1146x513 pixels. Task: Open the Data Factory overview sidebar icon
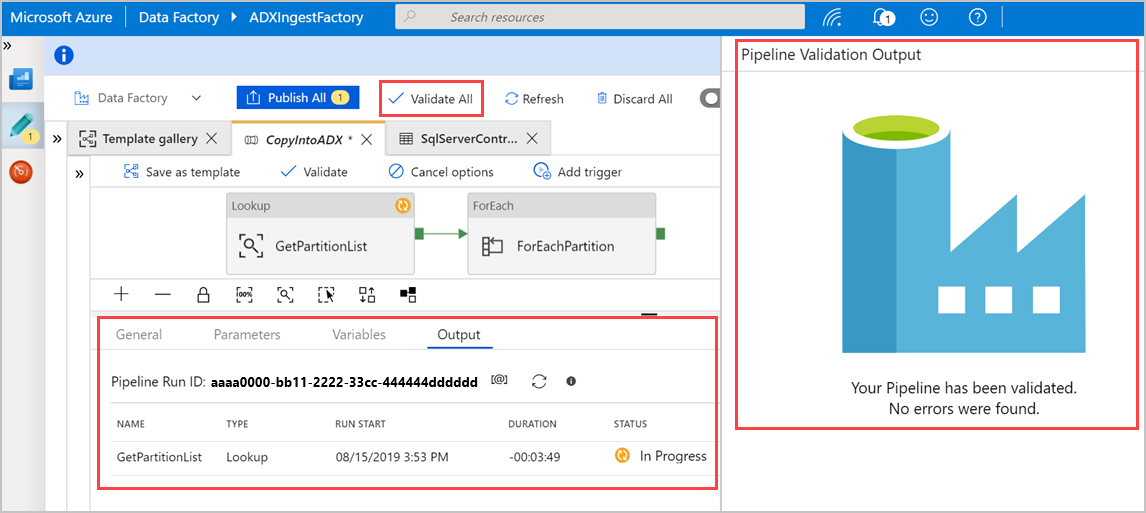[x=21, y=79]
